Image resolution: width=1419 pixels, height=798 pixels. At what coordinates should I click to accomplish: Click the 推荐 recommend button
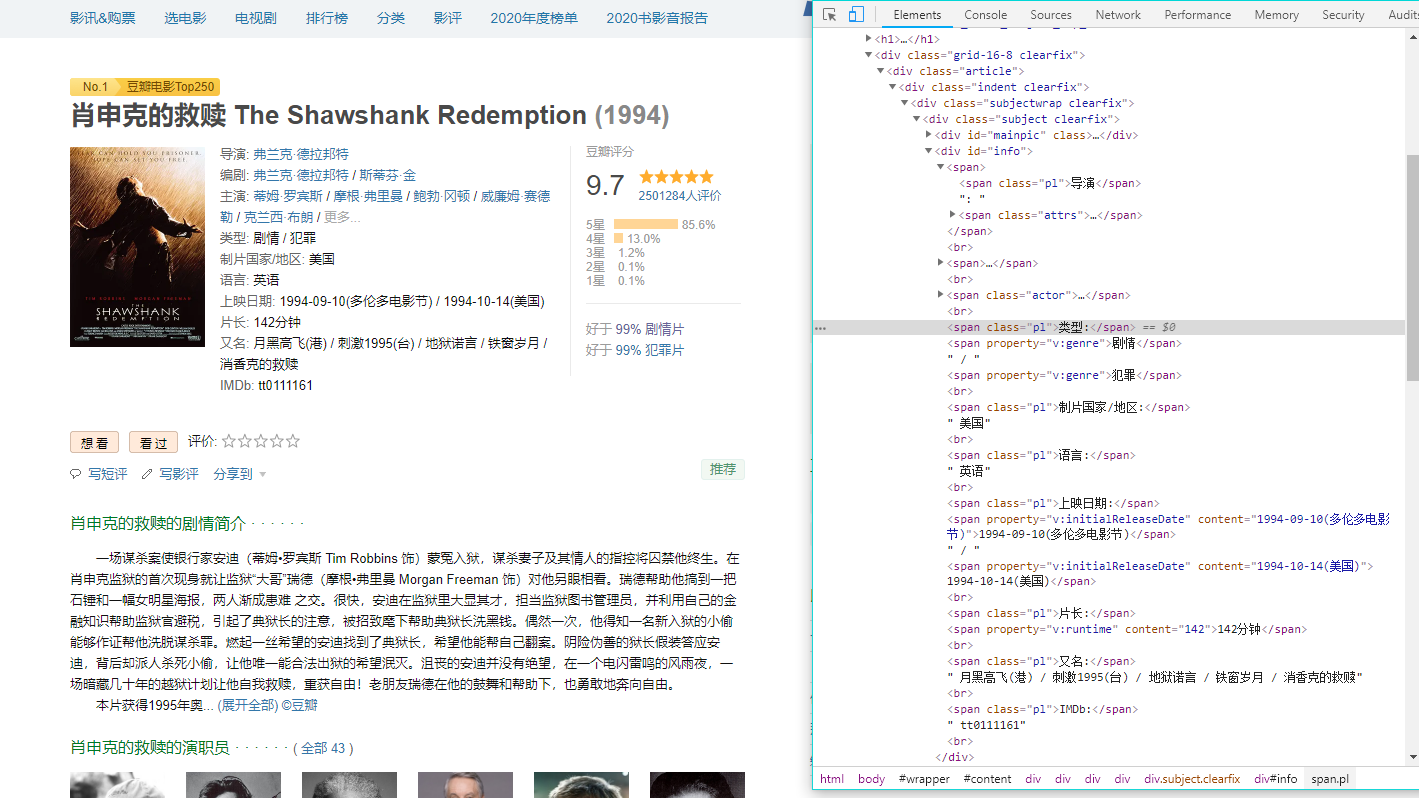click(723, 469)
